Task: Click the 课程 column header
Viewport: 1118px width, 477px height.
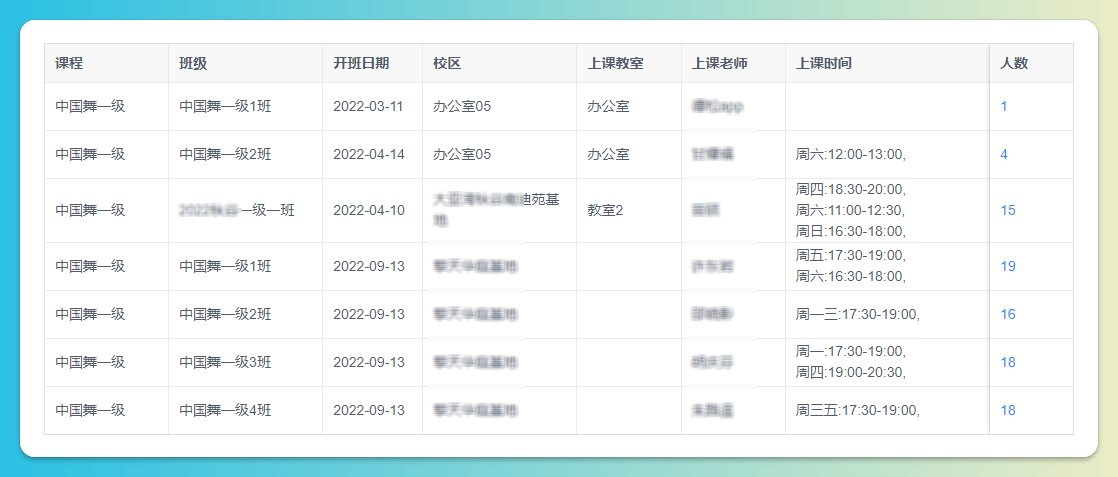Action: (x=69, y=63)
